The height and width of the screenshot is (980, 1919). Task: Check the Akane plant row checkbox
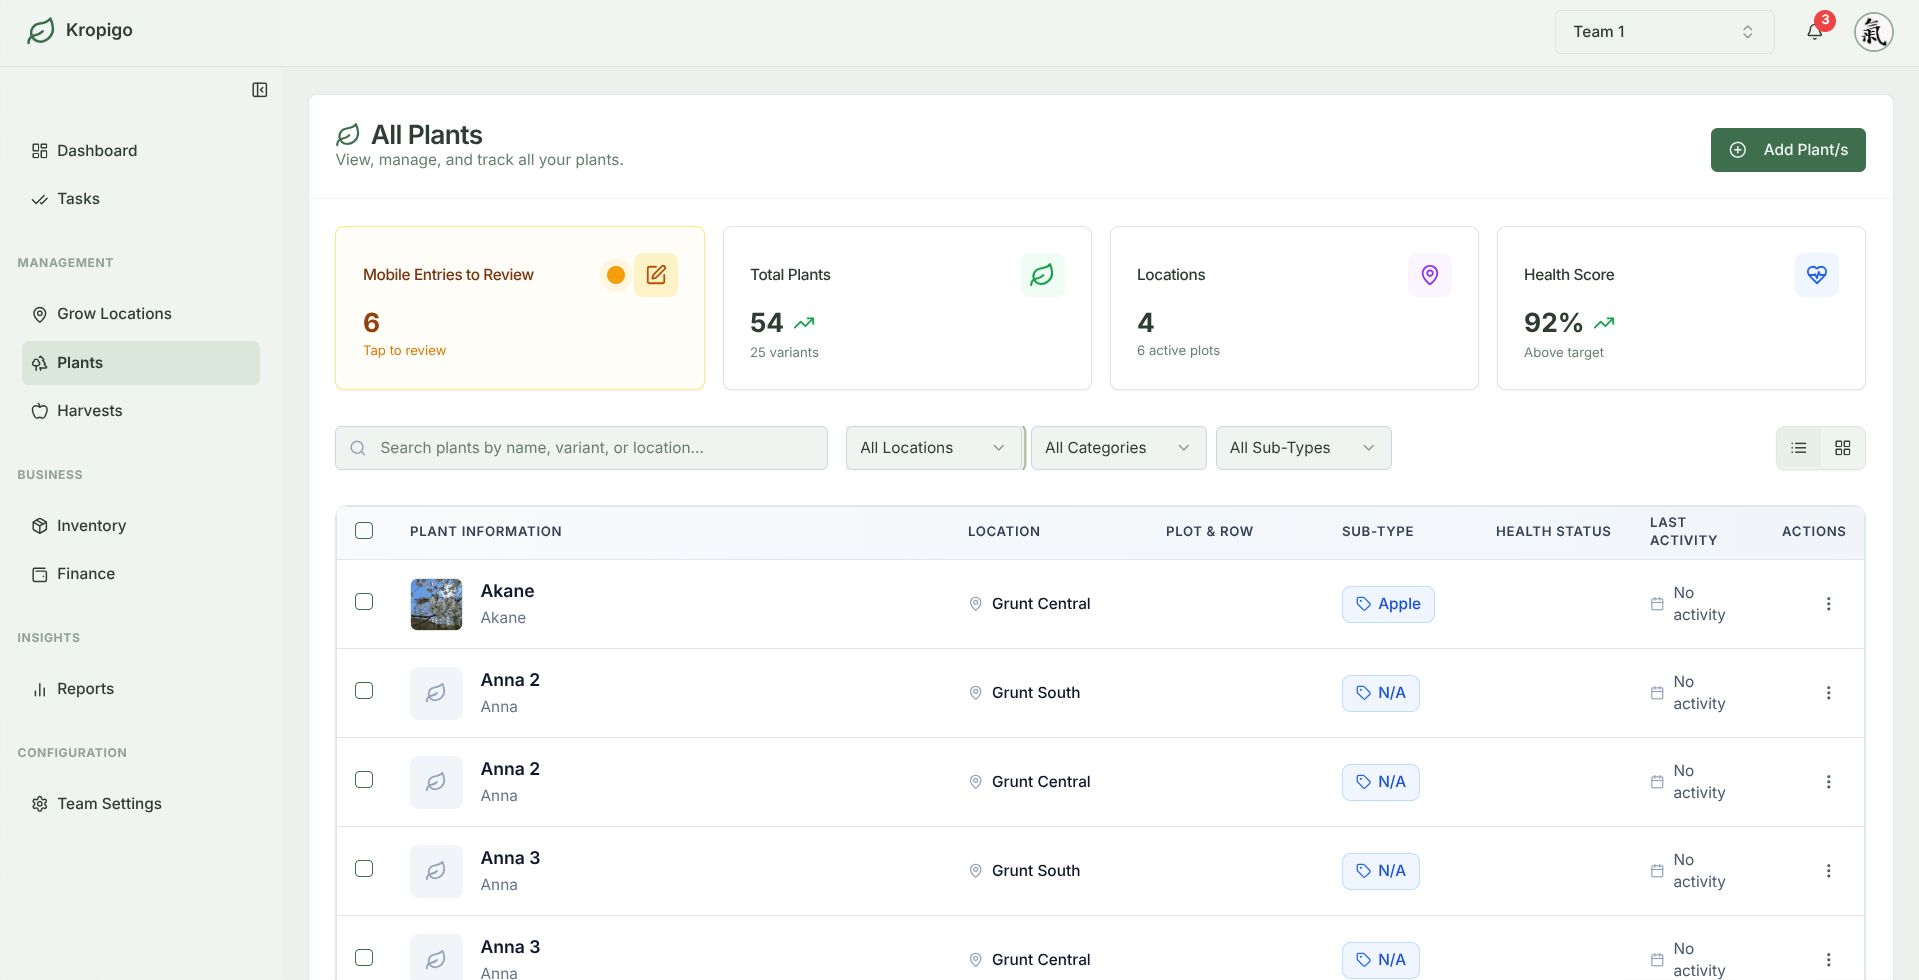tap(364, 602)
